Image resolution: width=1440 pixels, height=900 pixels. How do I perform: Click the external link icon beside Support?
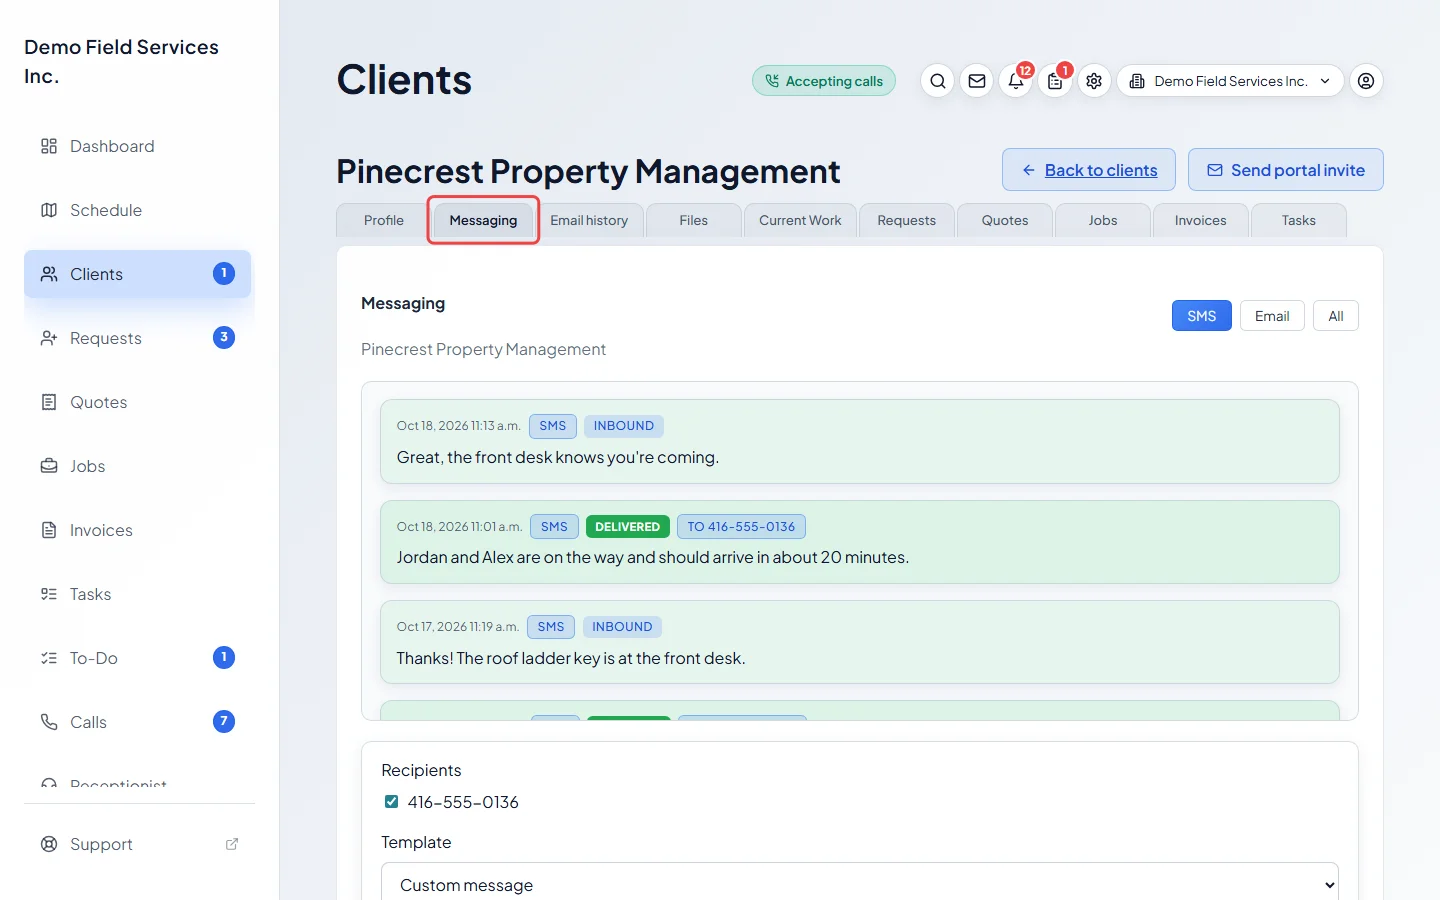click(x=232, y=844)
